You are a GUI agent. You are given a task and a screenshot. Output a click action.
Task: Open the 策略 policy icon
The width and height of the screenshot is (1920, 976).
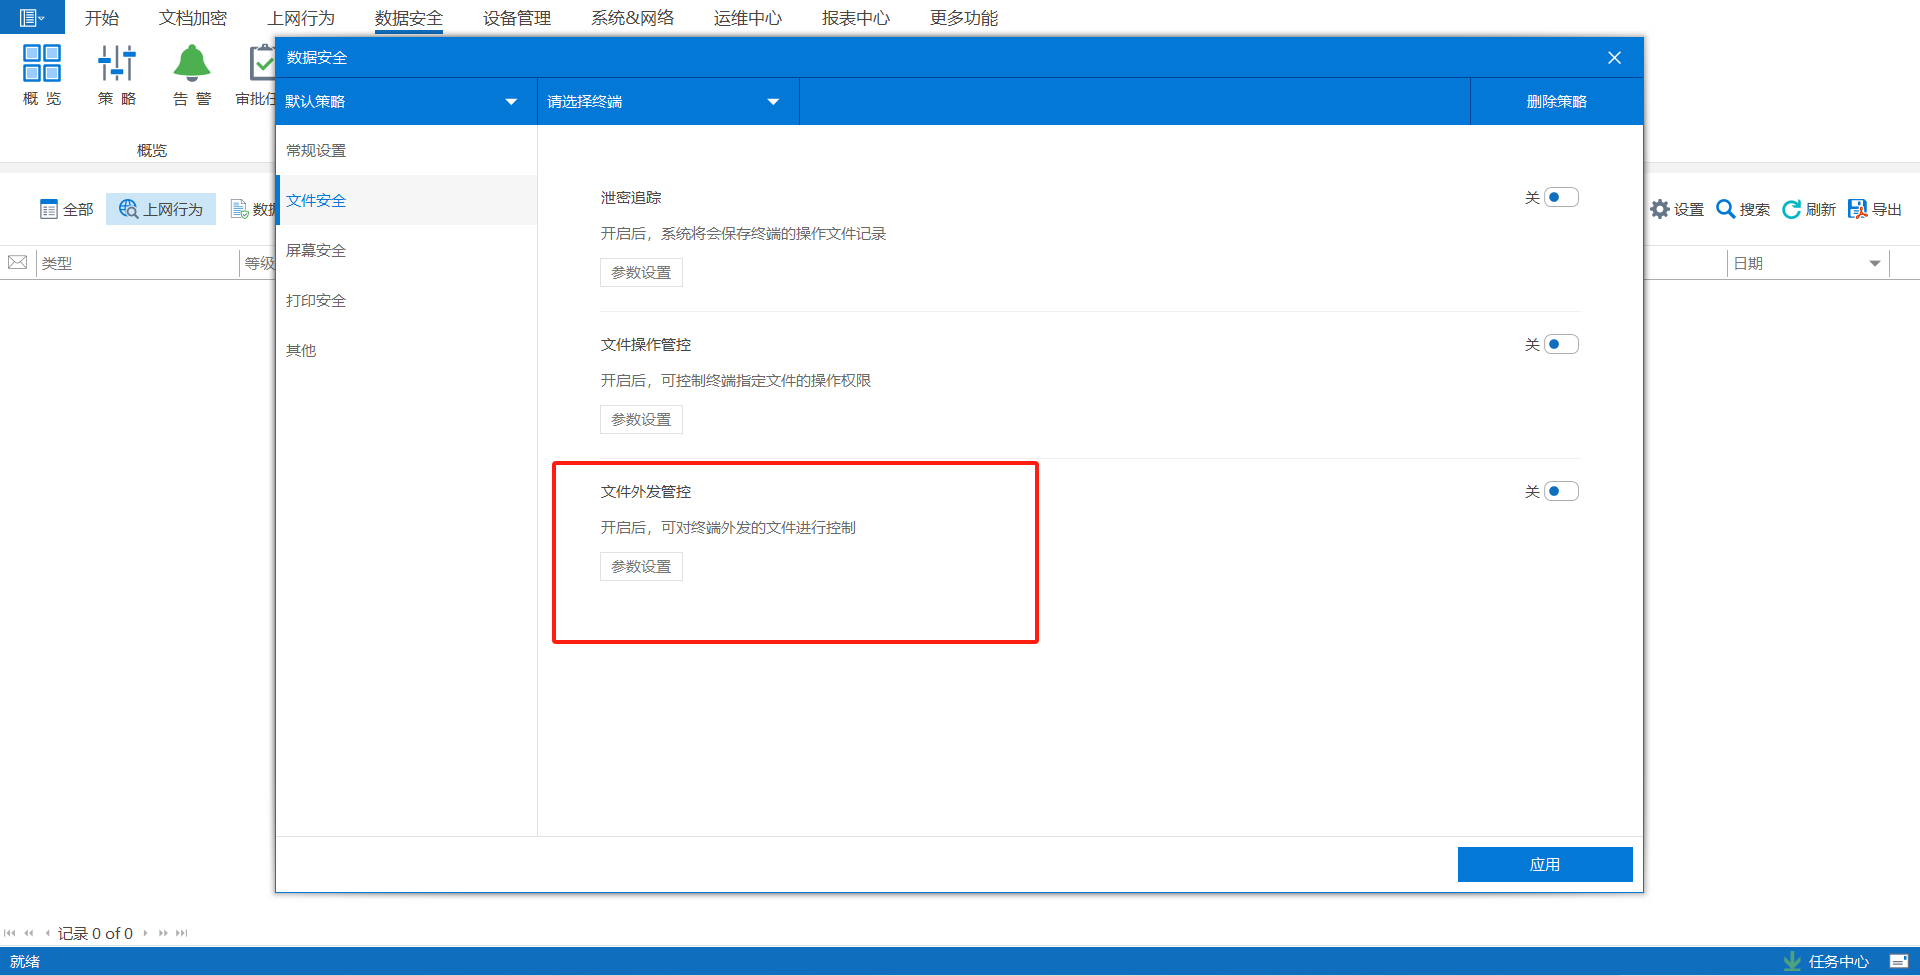117,63
